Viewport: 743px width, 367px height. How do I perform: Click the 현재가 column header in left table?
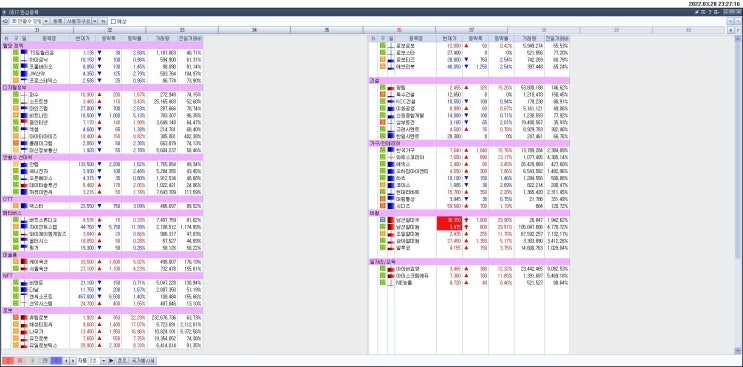(82, 38)
